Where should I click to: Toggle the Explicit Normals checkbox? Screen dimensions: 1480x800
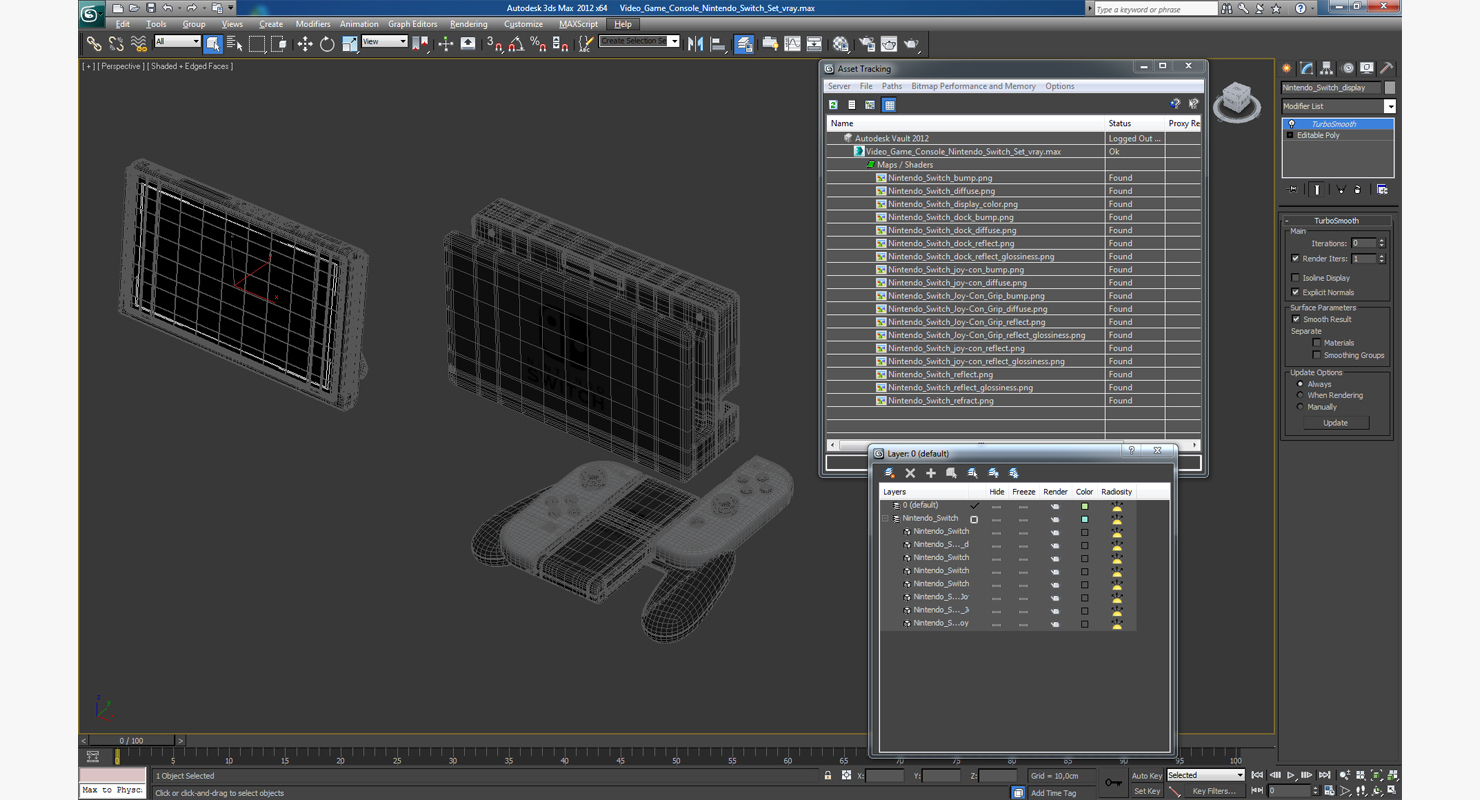tap(1296, 292)
